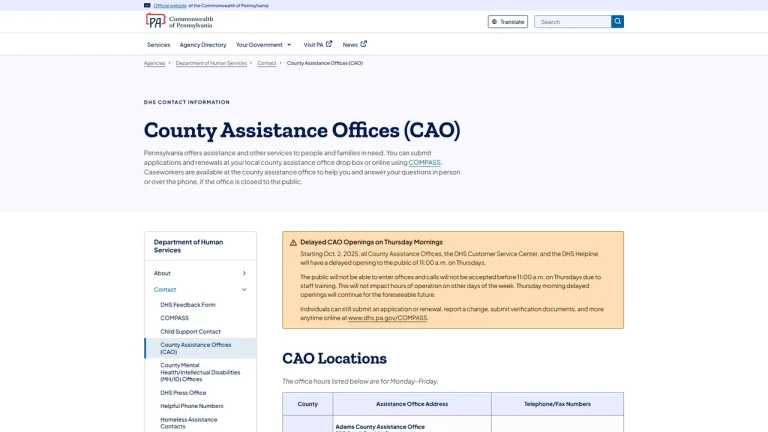Click the search magnifier button
Viewport: 768px width, 432px height.
point(617,22)
